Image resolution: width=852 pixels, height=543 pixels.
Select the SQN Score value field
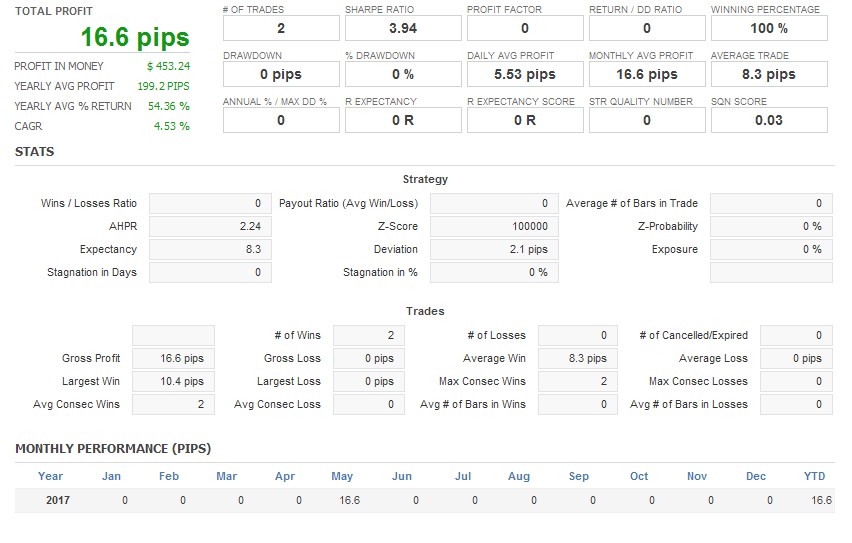768,120
